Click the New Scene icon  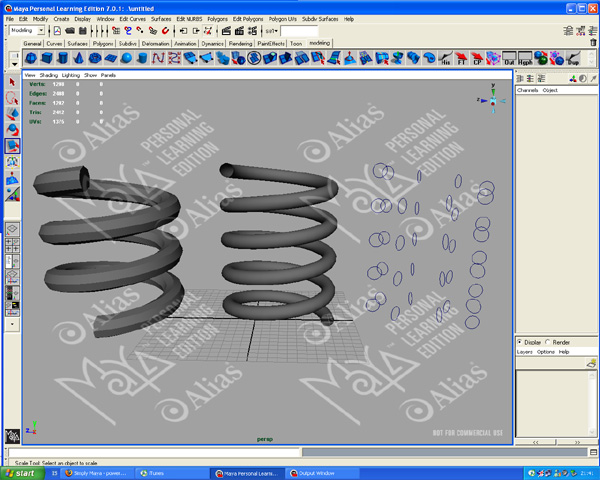[x=57, y=31]
